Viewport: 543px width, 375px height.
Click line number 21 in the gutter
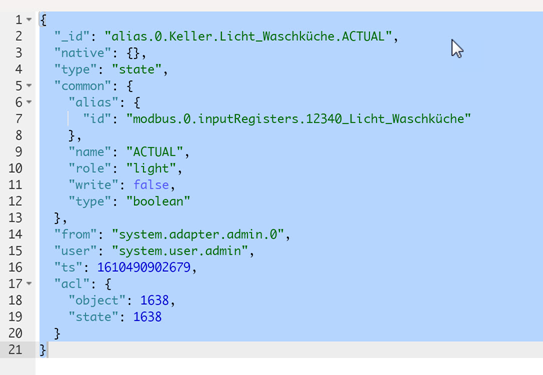15,350
